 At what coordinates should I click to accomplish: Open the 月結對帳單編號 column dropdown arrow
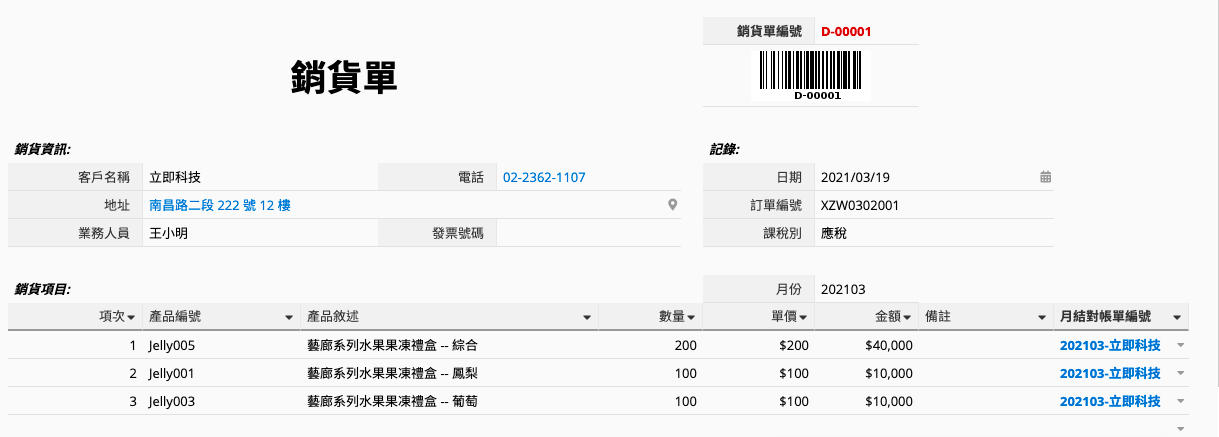coord(1177,317)
